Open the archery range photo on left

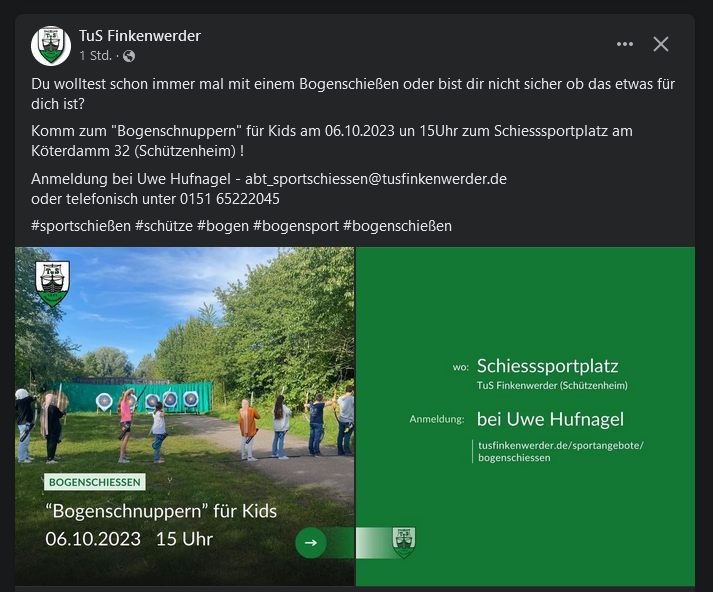tap(185, 416)
